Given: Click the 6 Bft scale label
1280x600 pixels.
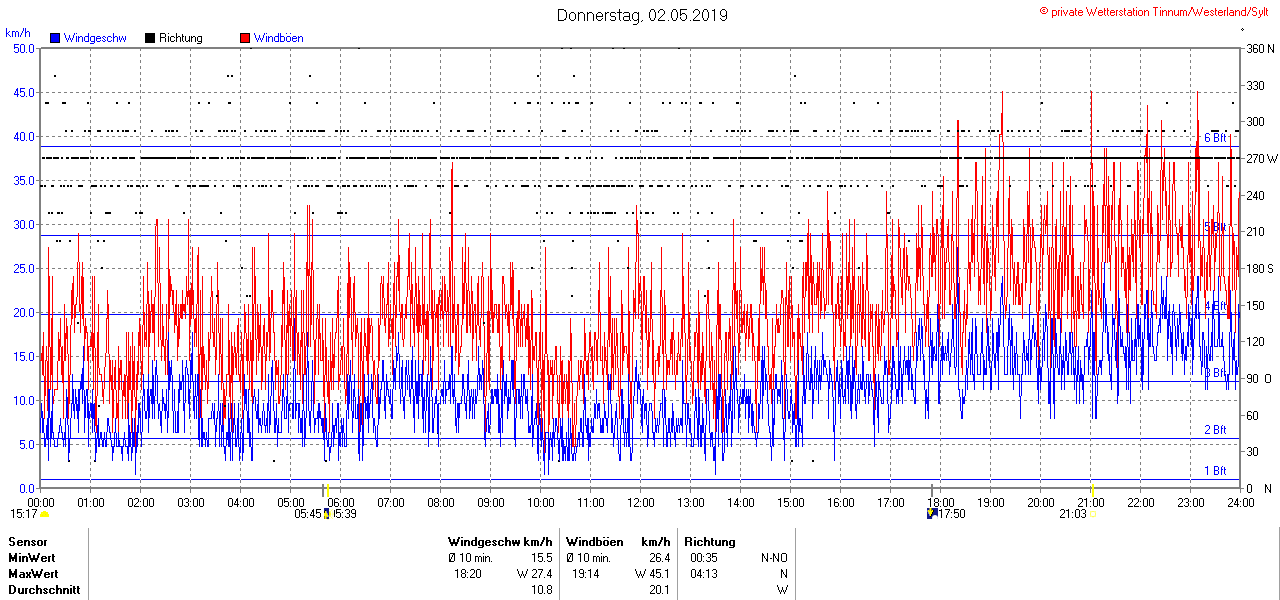Looking at the screenshot, I should (1215, 138).
